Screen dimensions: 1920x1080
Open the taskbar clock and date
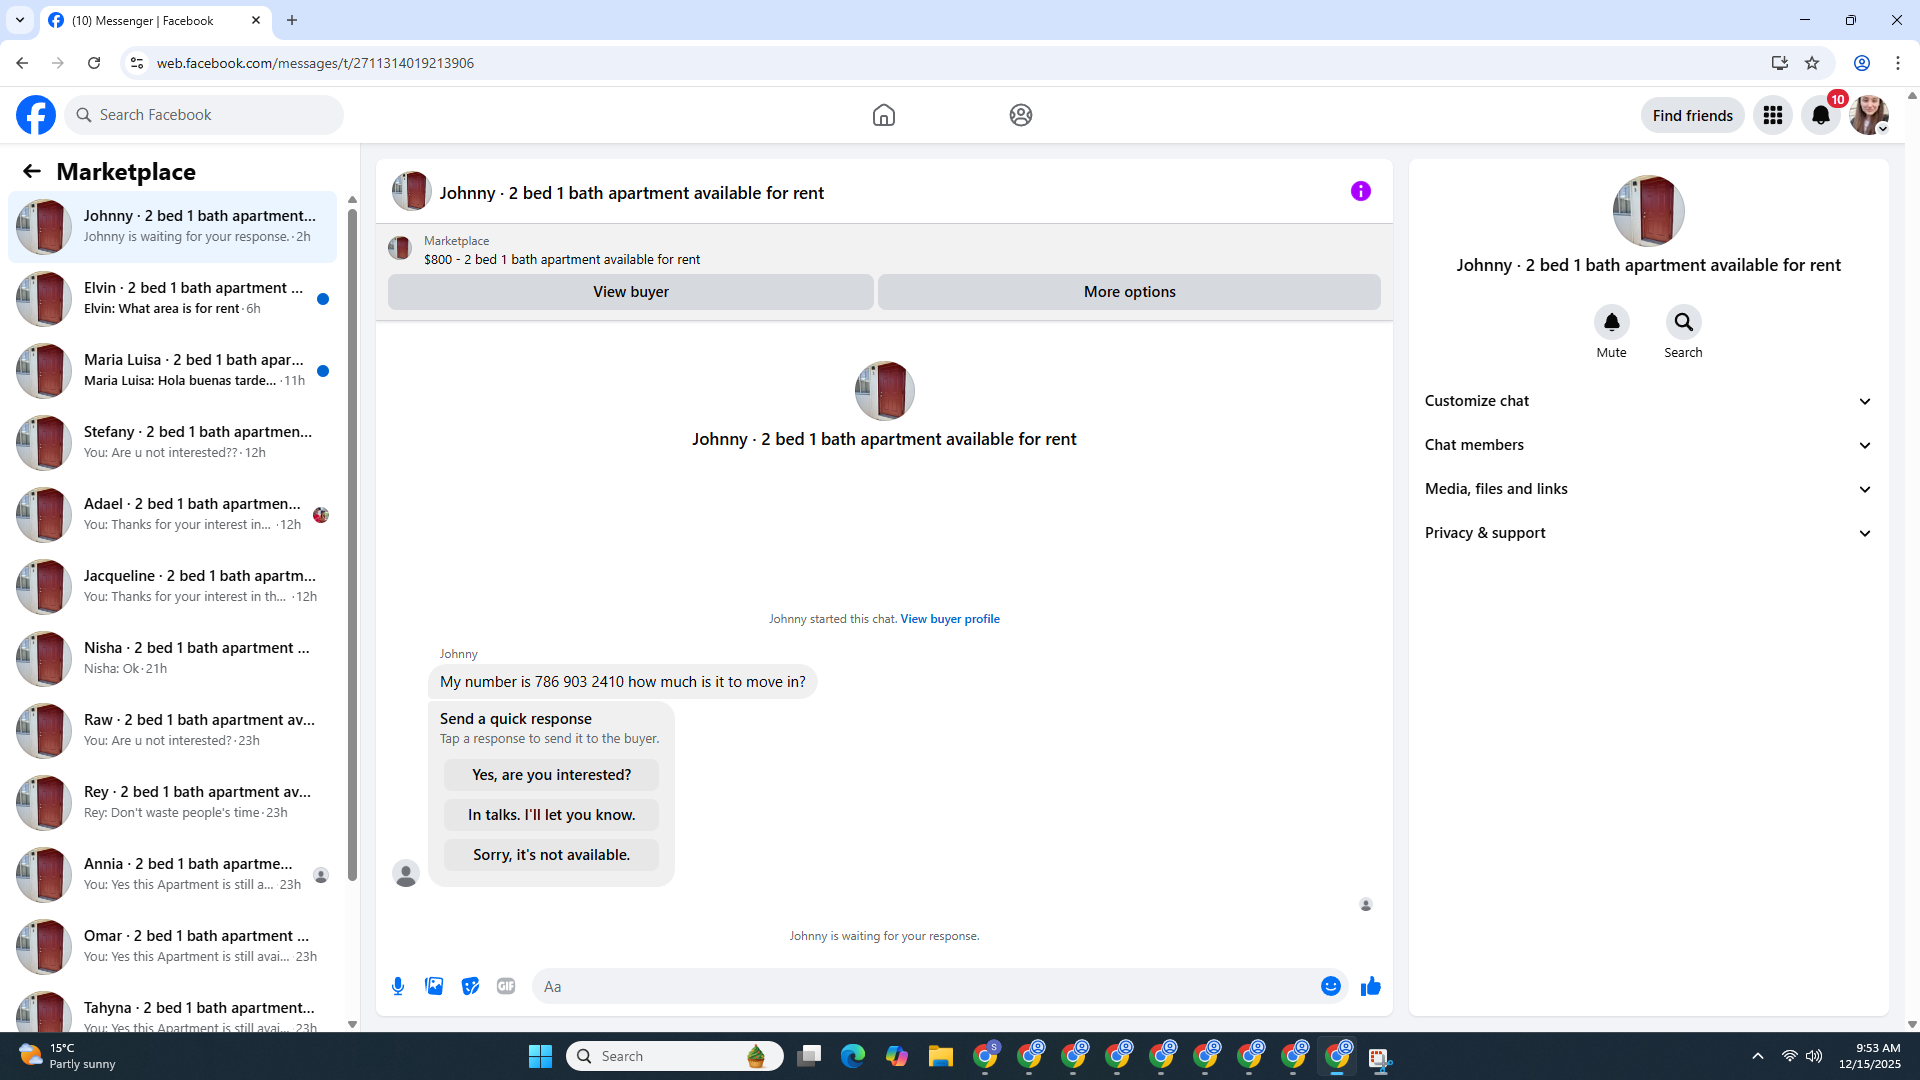[x=1869, y=1056]
